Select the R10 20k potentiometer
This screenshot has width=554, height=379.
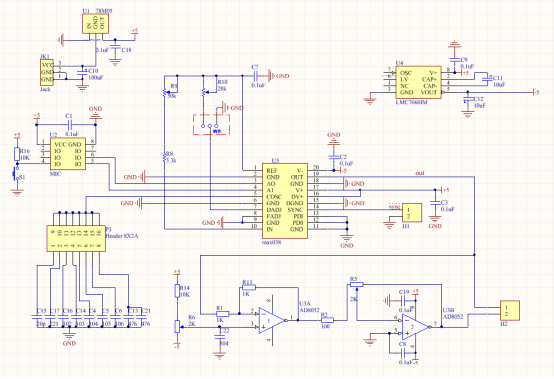[204, 92]
